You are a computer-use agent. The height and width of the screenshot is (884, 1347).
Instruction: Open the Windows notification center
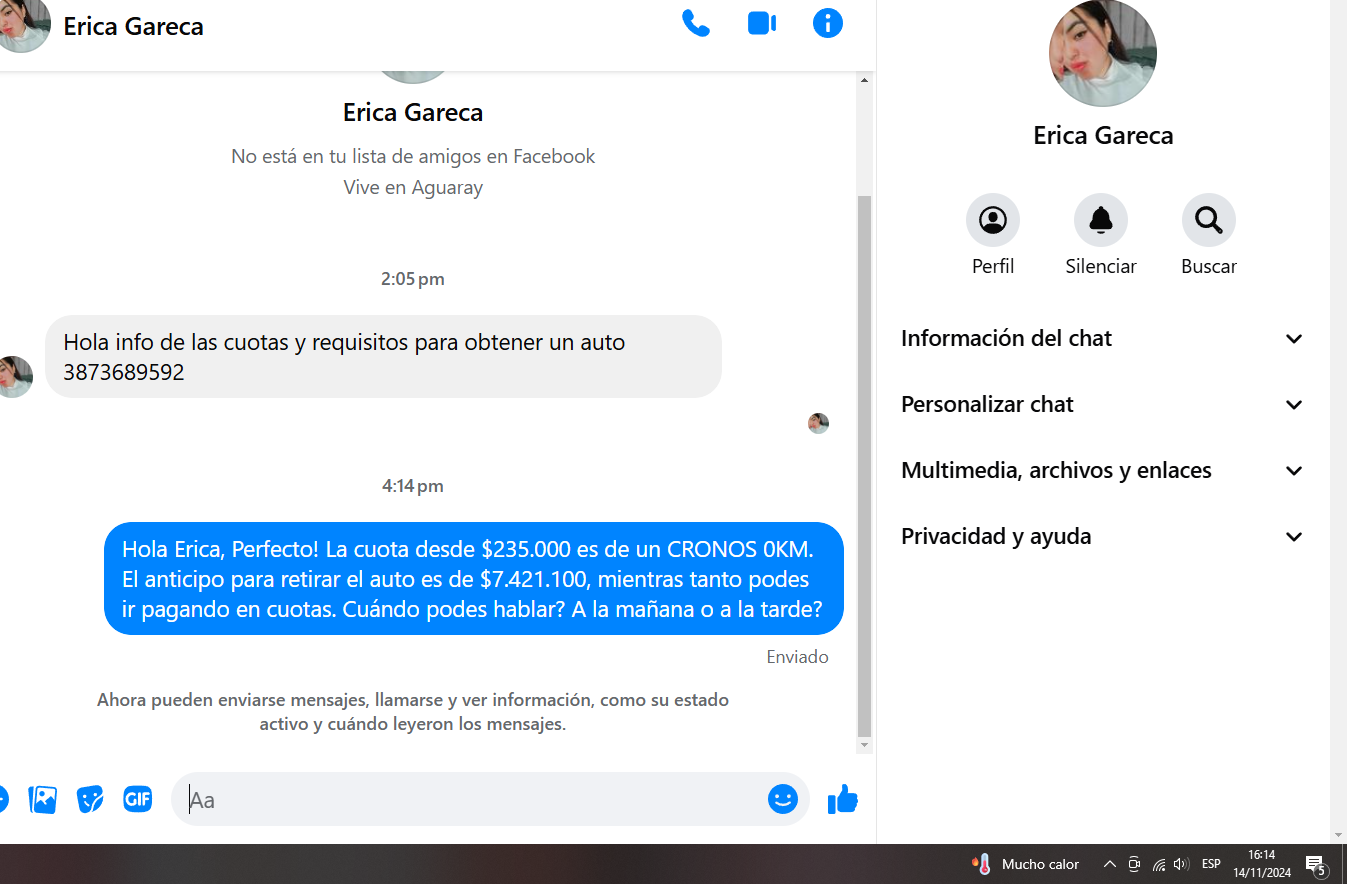[1316, 865]
